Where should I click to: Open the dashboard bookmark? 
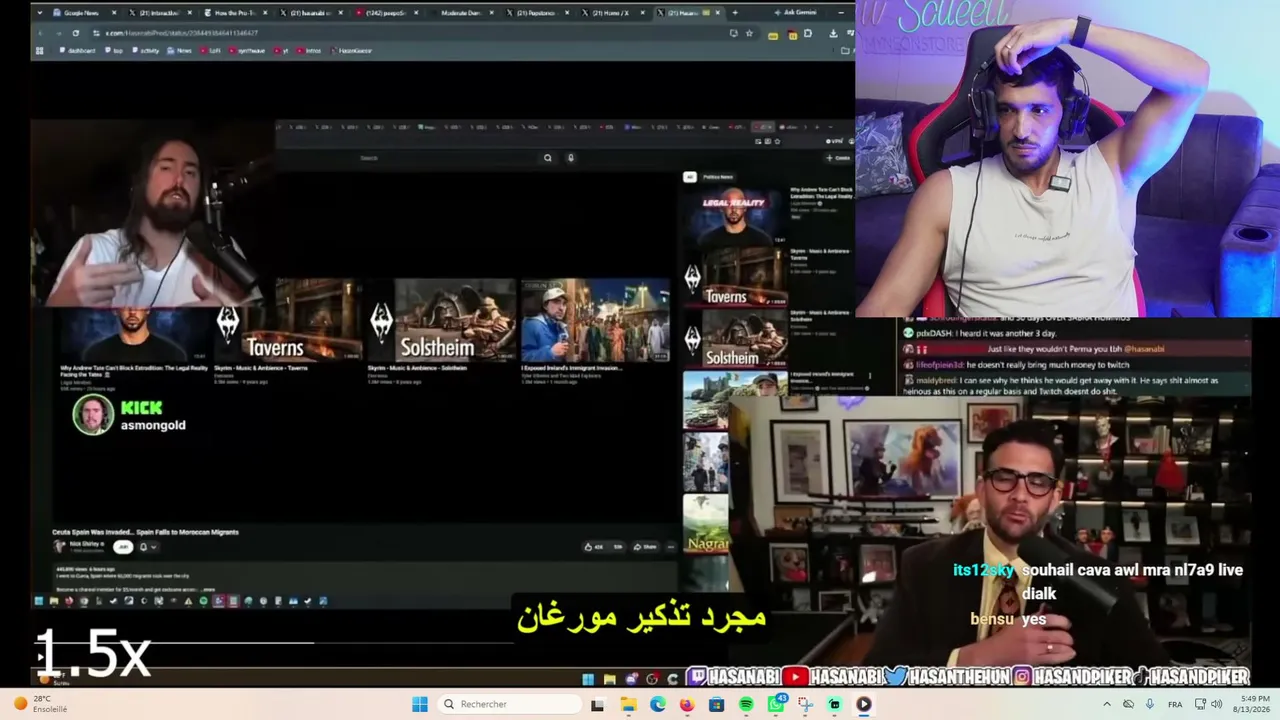(x=77, y=50)
